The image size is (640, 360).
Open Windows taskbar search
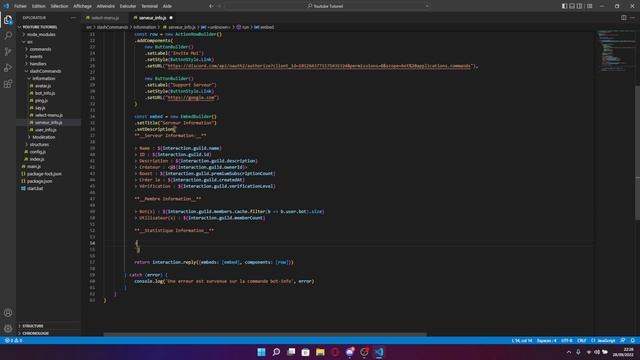tap(276, 352)
